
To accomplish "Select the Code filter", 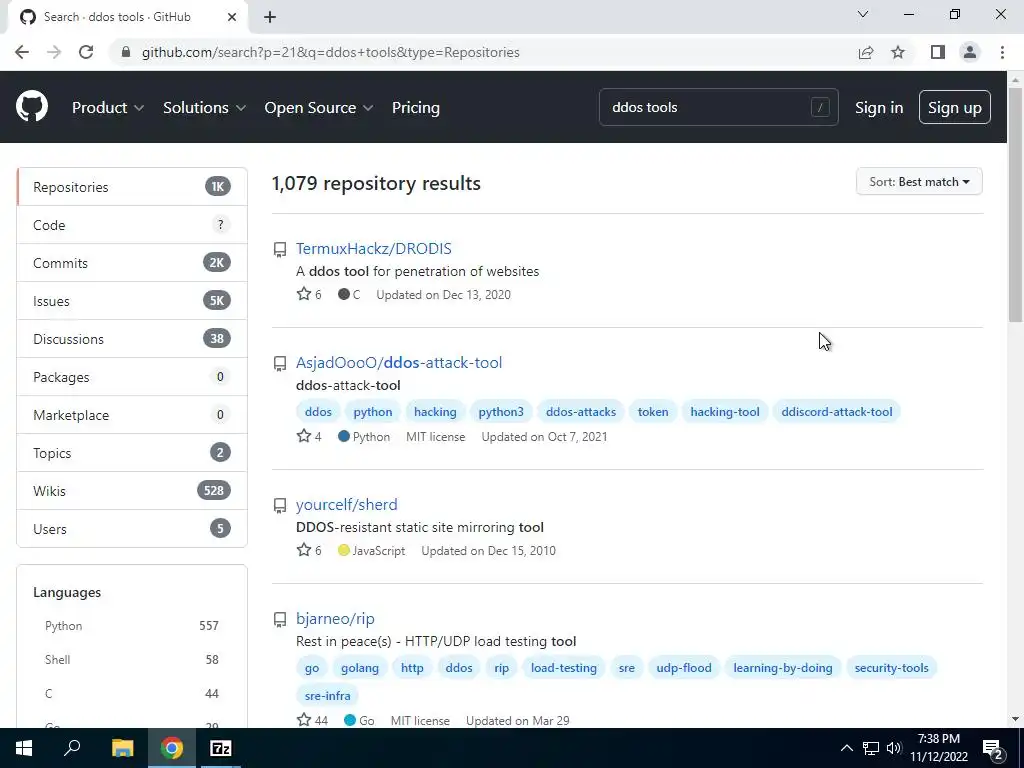I will [132, 225].
